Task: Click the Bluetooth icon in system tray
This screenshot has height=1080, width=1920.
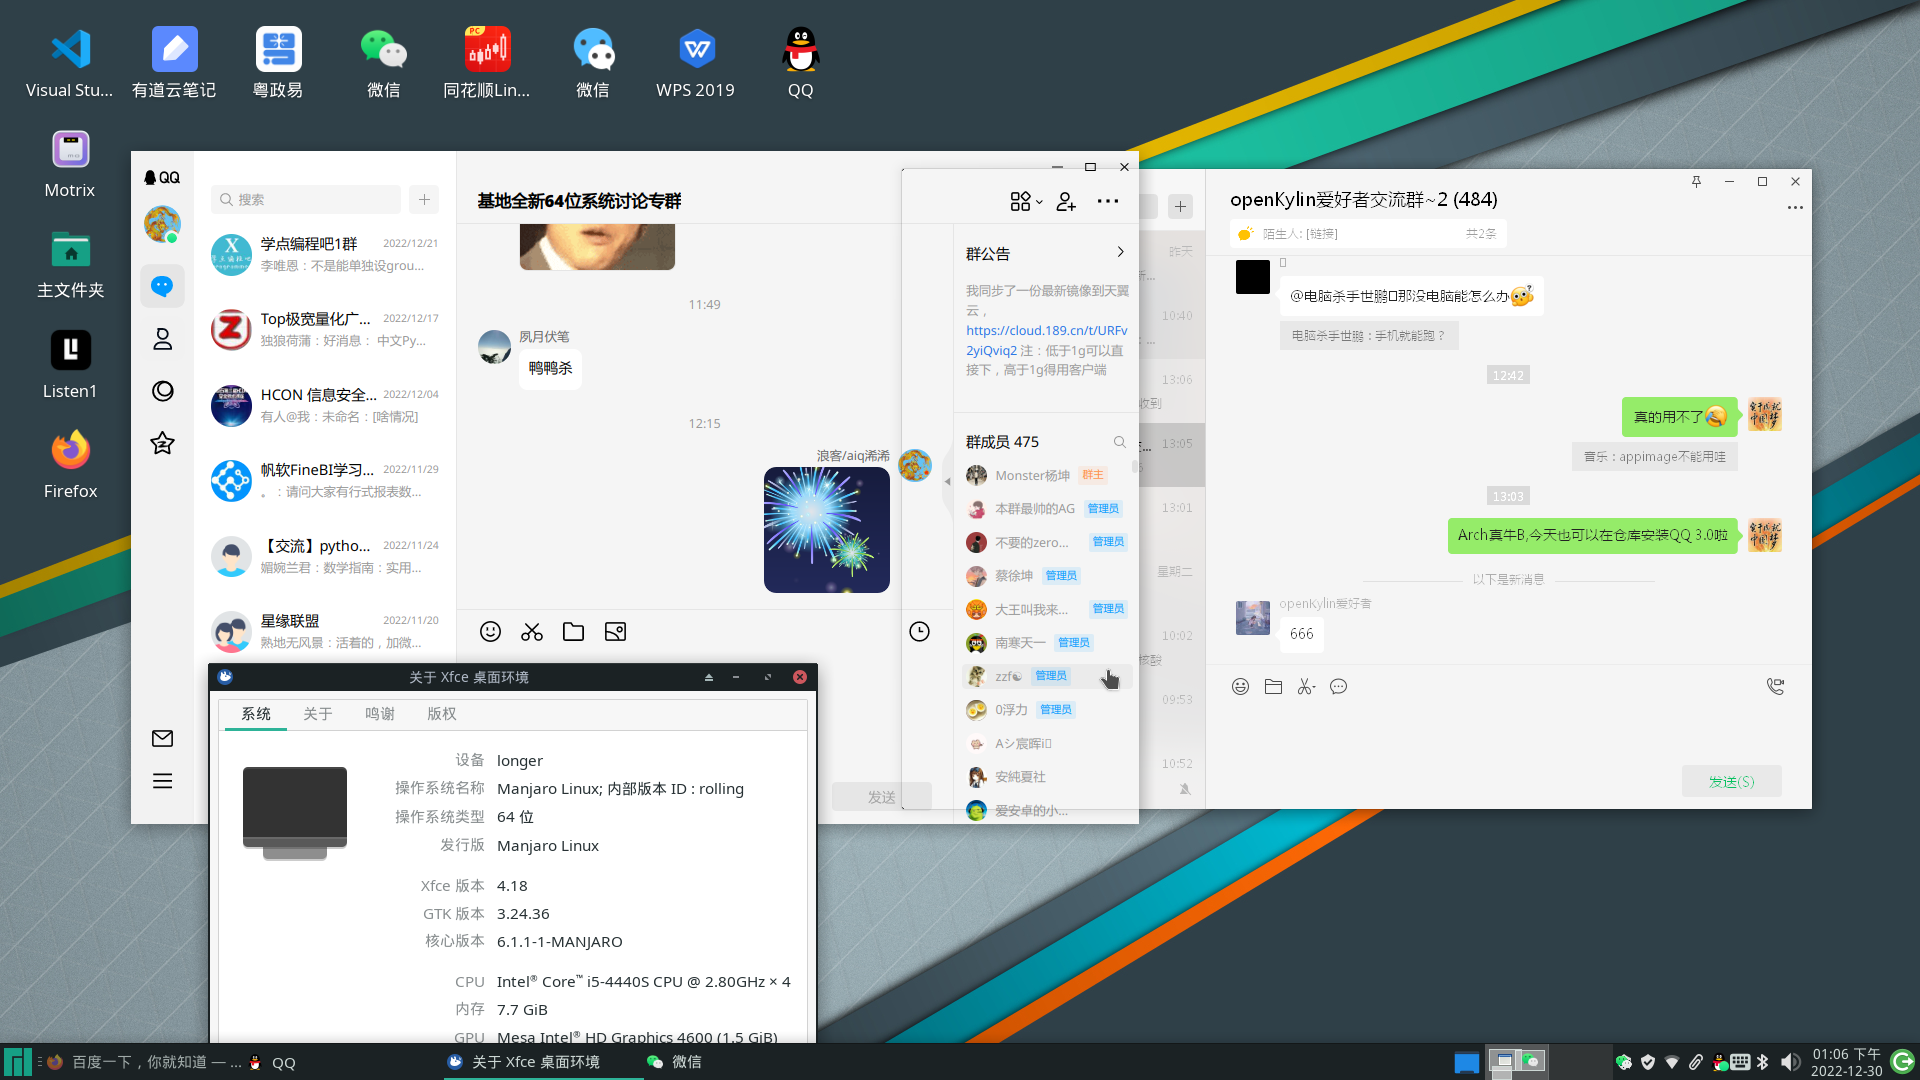Action: (x=1764, y=1062)
